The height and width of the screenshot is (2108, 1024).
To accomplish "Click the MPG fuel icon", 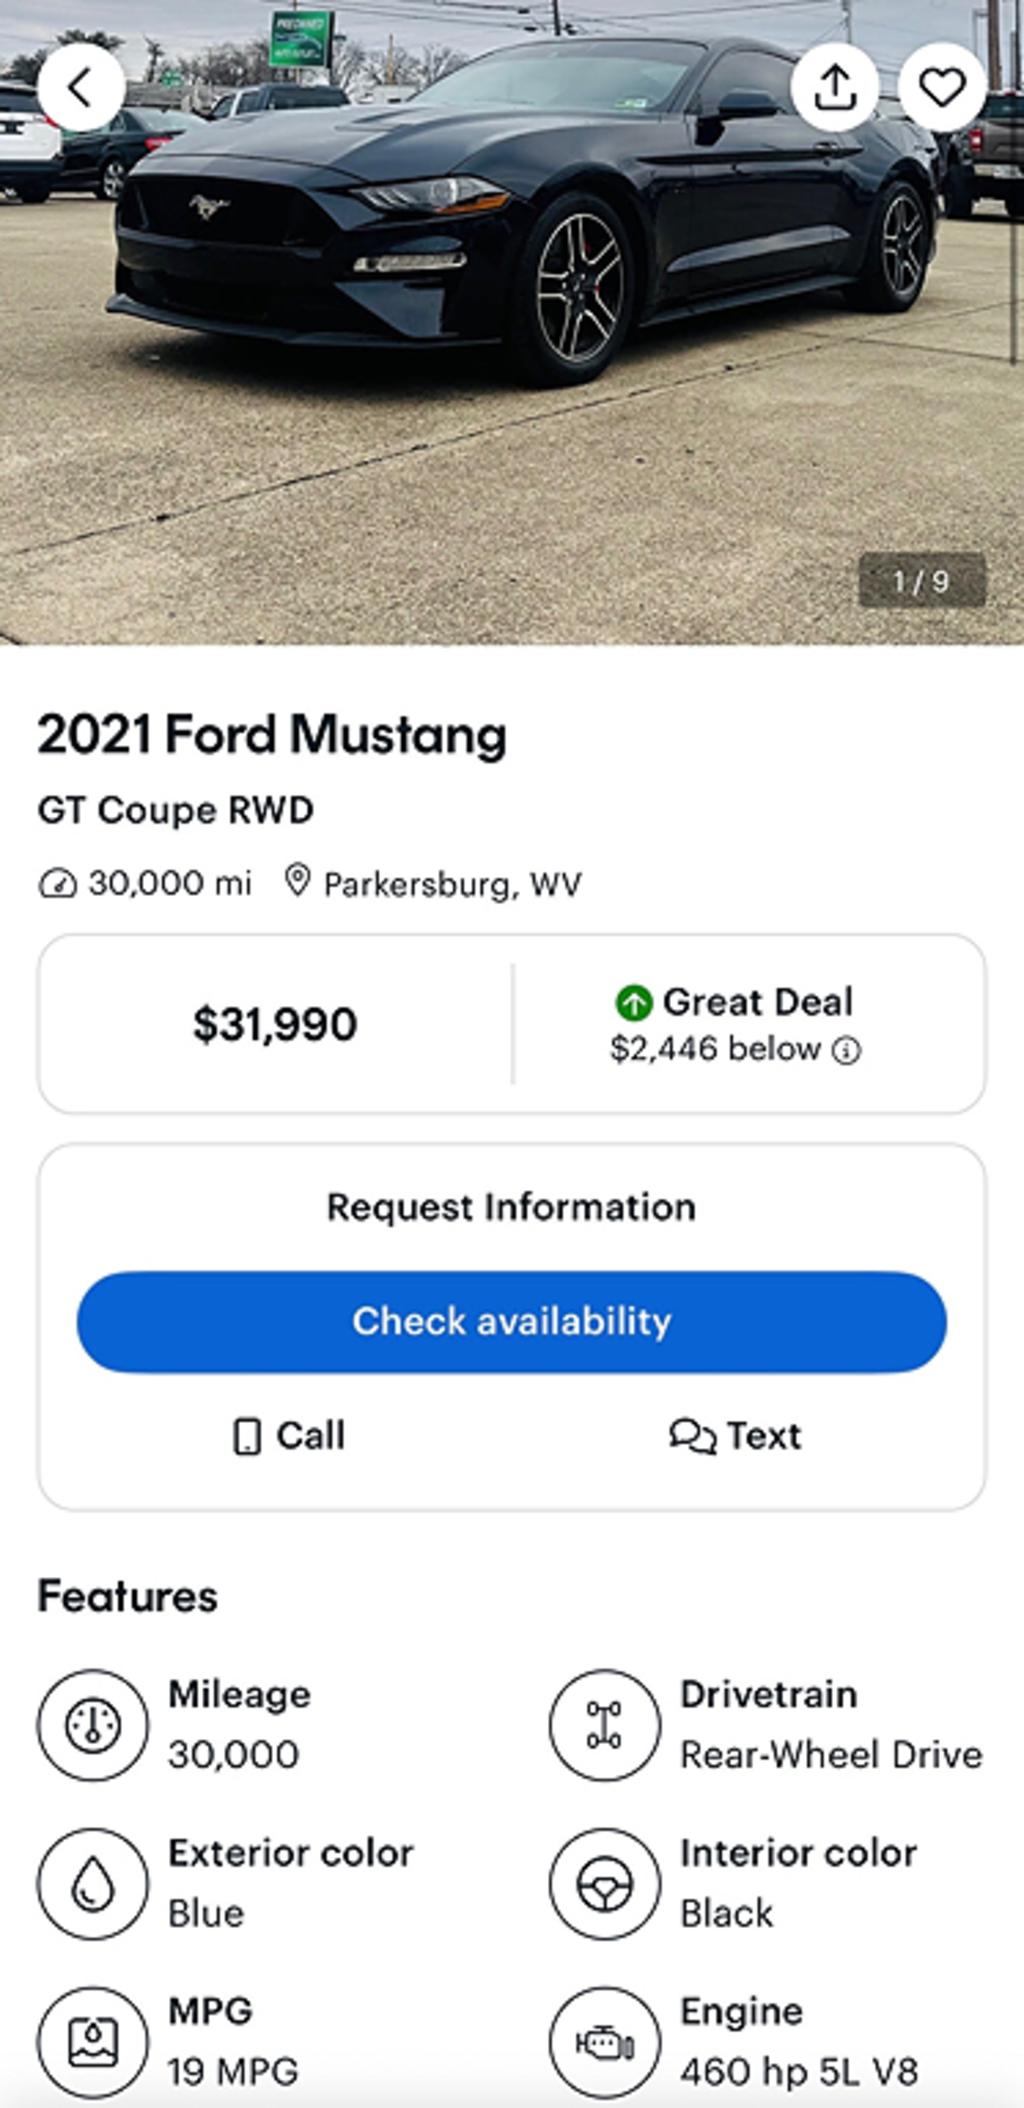I will pyautogui.click(x=93, y=2042).
